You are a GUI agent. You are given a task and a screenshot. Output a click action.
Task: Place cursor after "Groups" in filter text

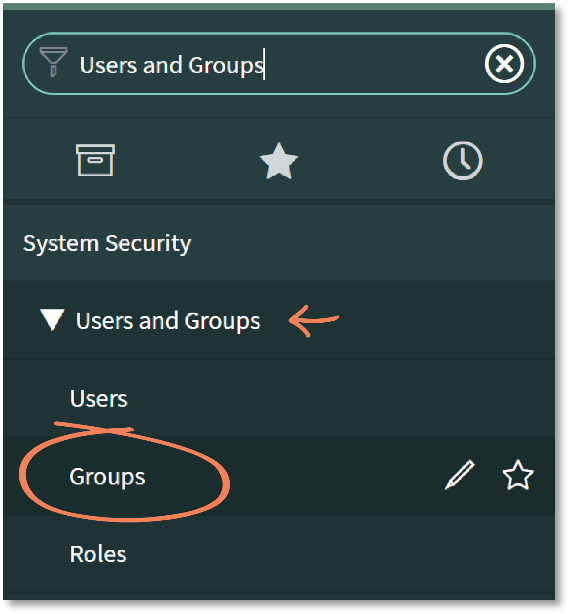(x=264, y=65)
